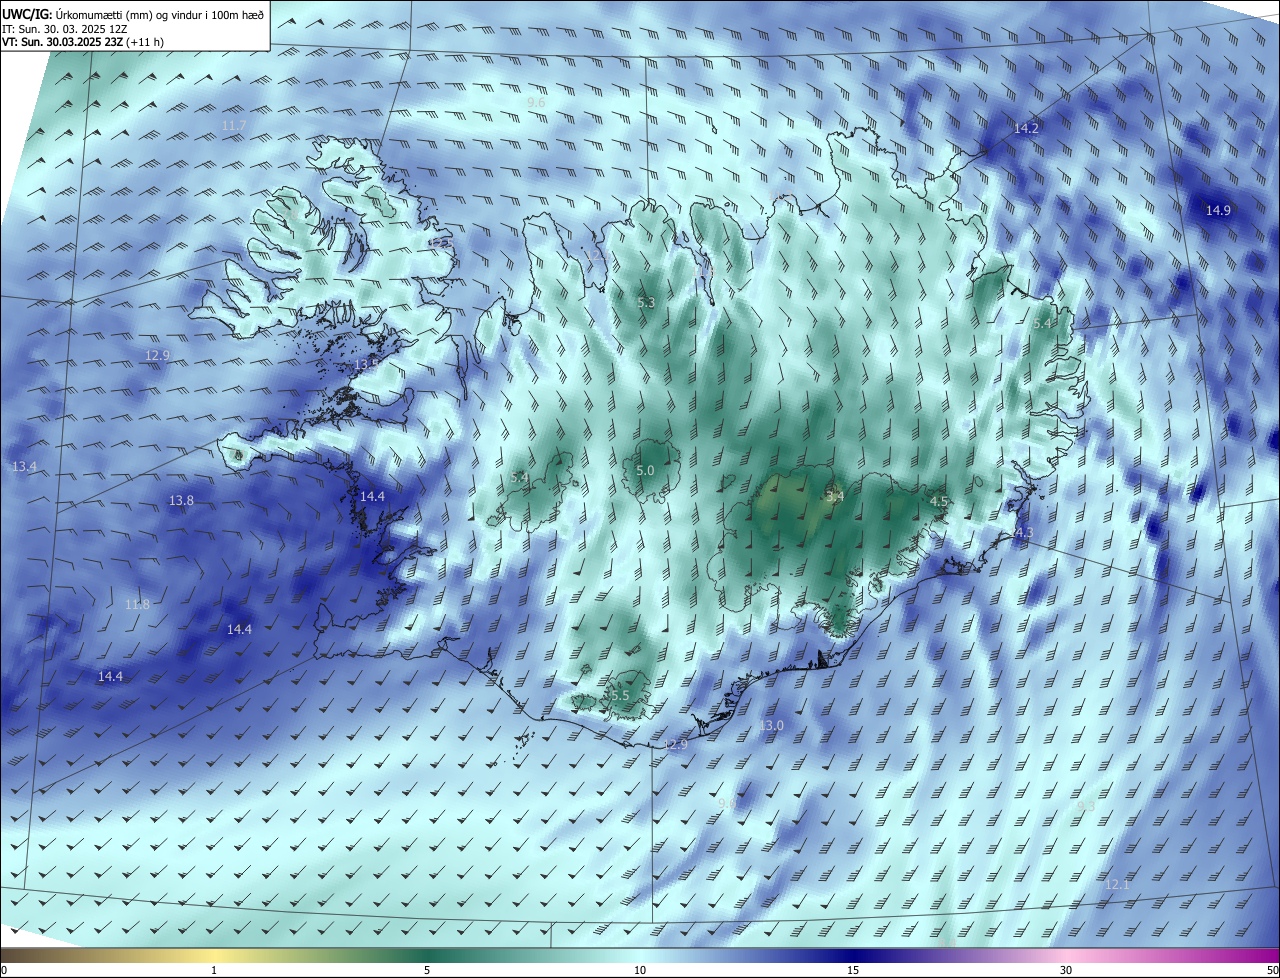1280x978 pixels.
Task: Click the initial time line 'IT: Sun. 30. 03. 2025 12Z'
Action: pyautogui.click(x=65, y=29)
